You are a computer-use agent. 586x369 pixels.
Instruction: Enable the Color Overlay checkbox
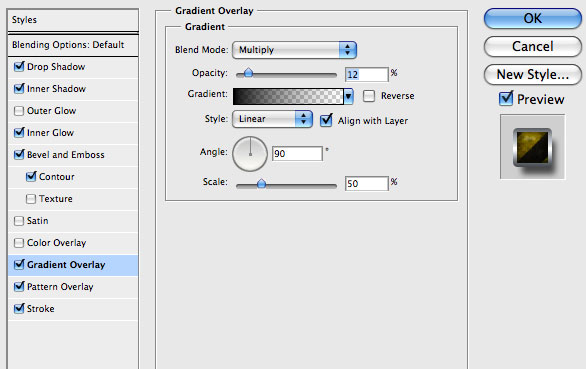point(19,243)
